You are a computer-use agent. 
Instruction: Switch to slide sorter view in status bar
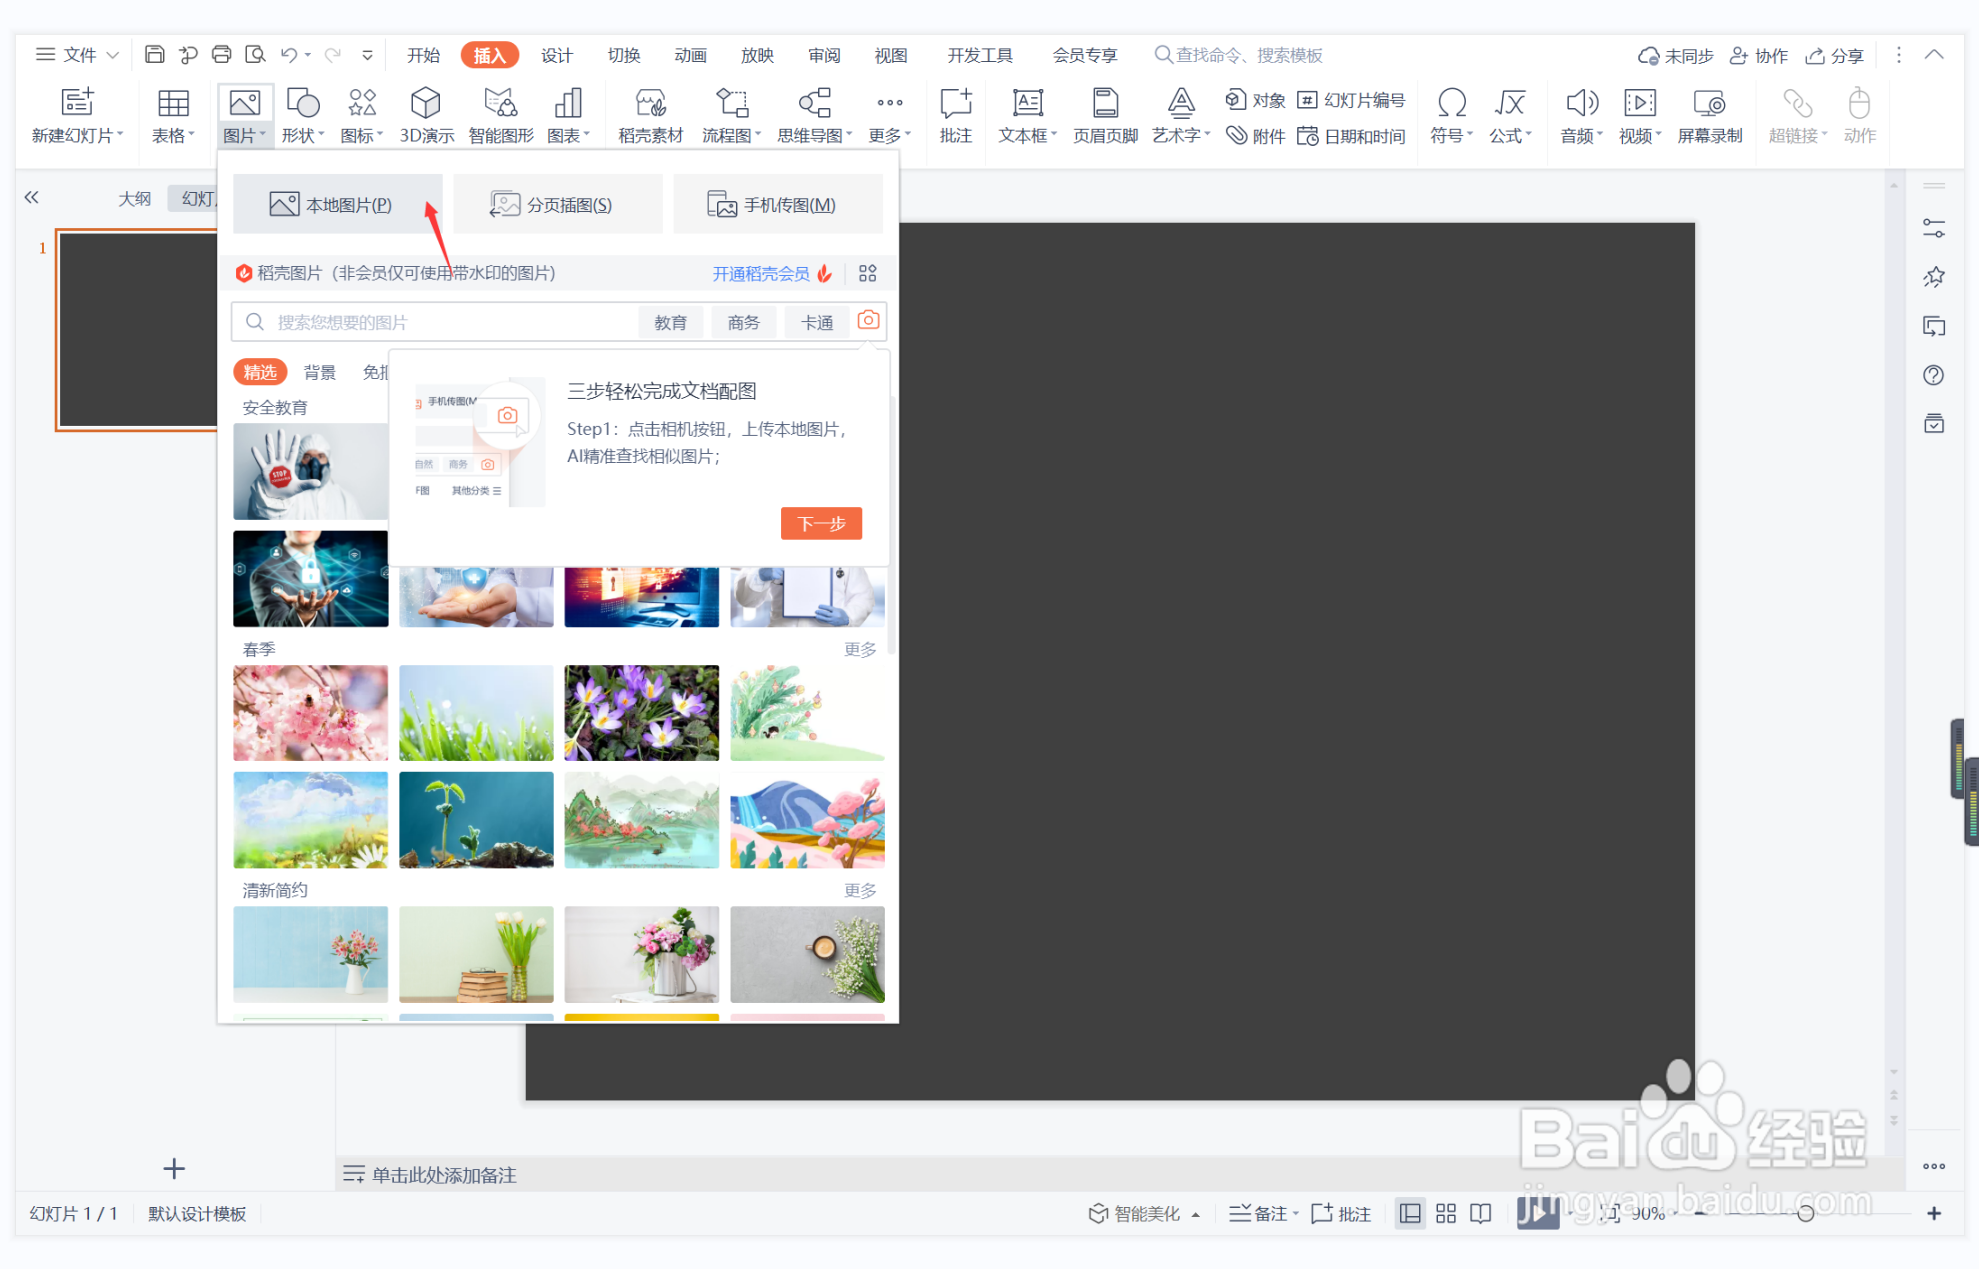click(x=1445, y=1213)
